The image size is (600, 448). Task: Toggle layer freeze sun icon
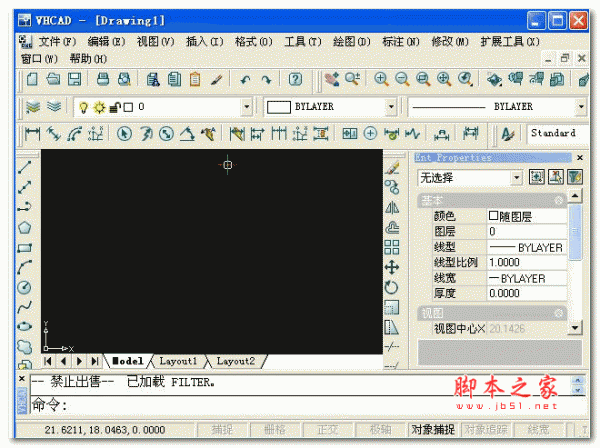[x=99, y=108]
